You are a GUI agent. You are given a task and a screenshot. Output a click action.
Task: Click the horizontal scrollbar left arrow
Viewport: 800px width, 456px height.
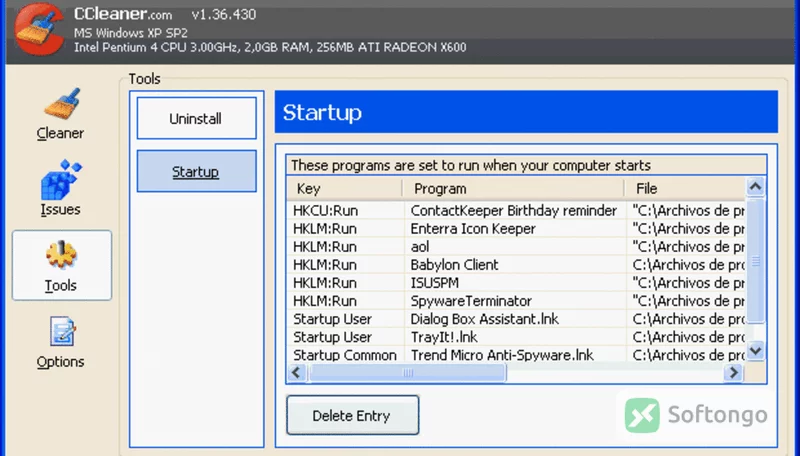[297, 372]
